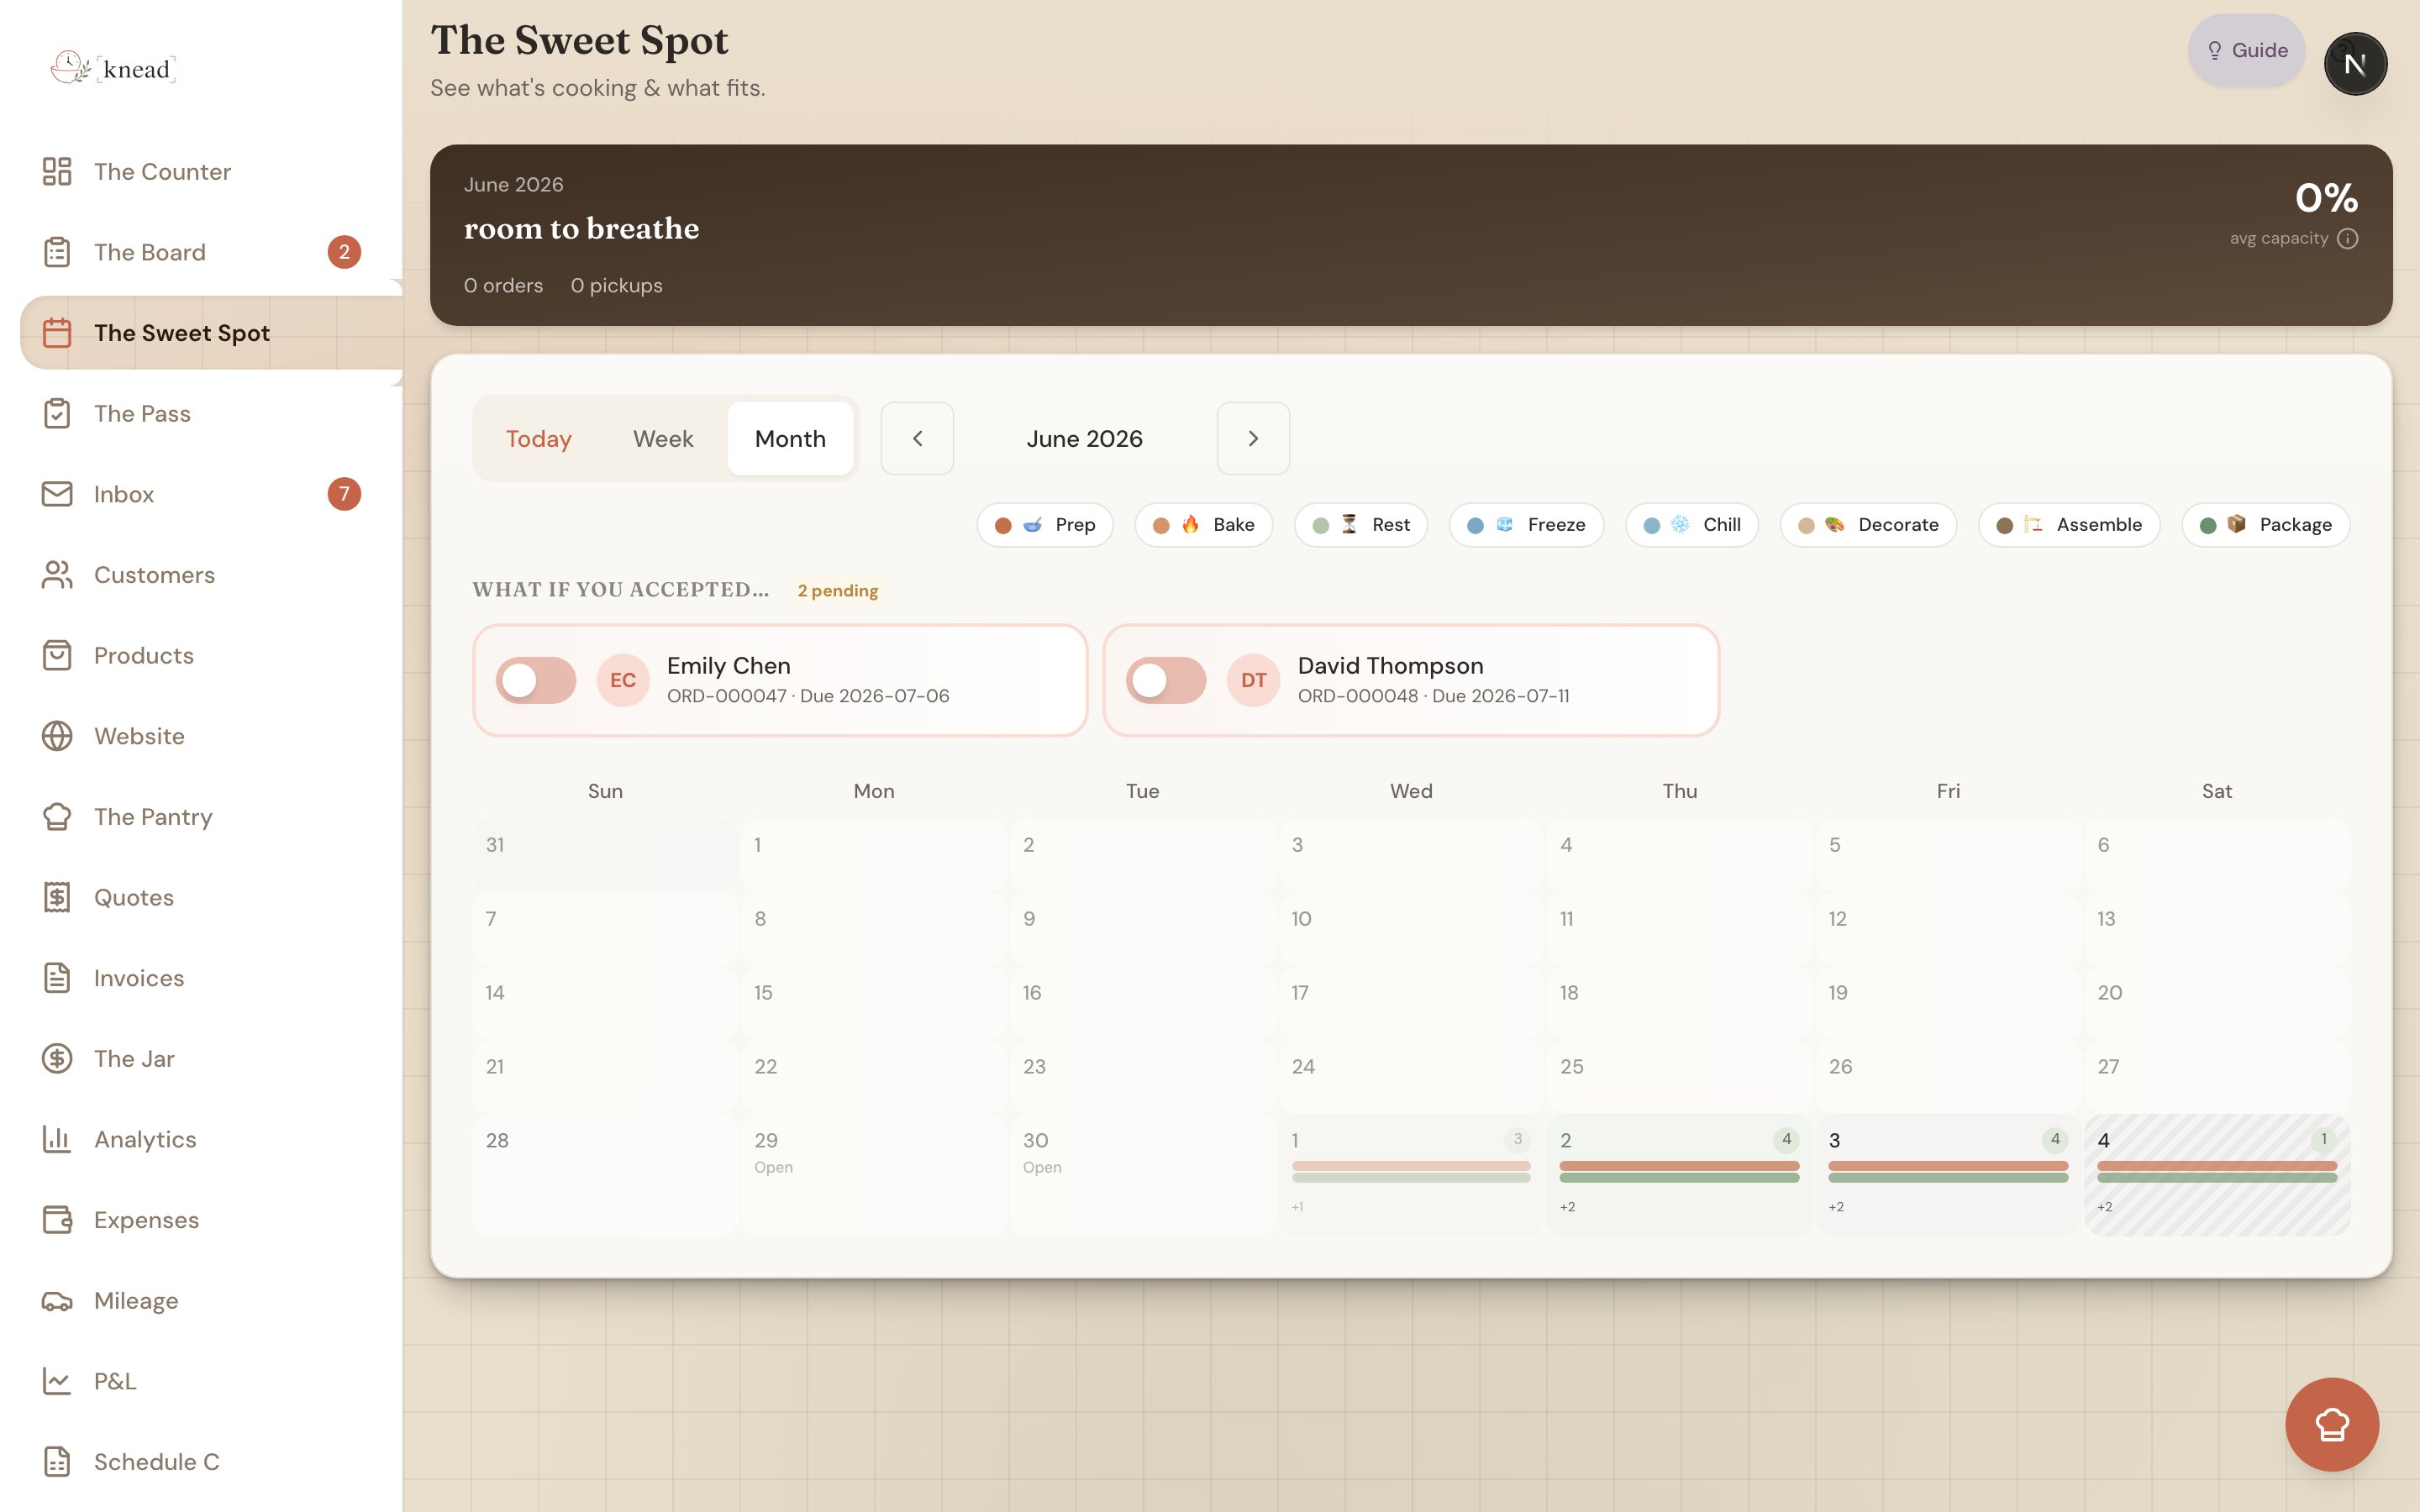Click the 2 pending badge

coord(837,590)
